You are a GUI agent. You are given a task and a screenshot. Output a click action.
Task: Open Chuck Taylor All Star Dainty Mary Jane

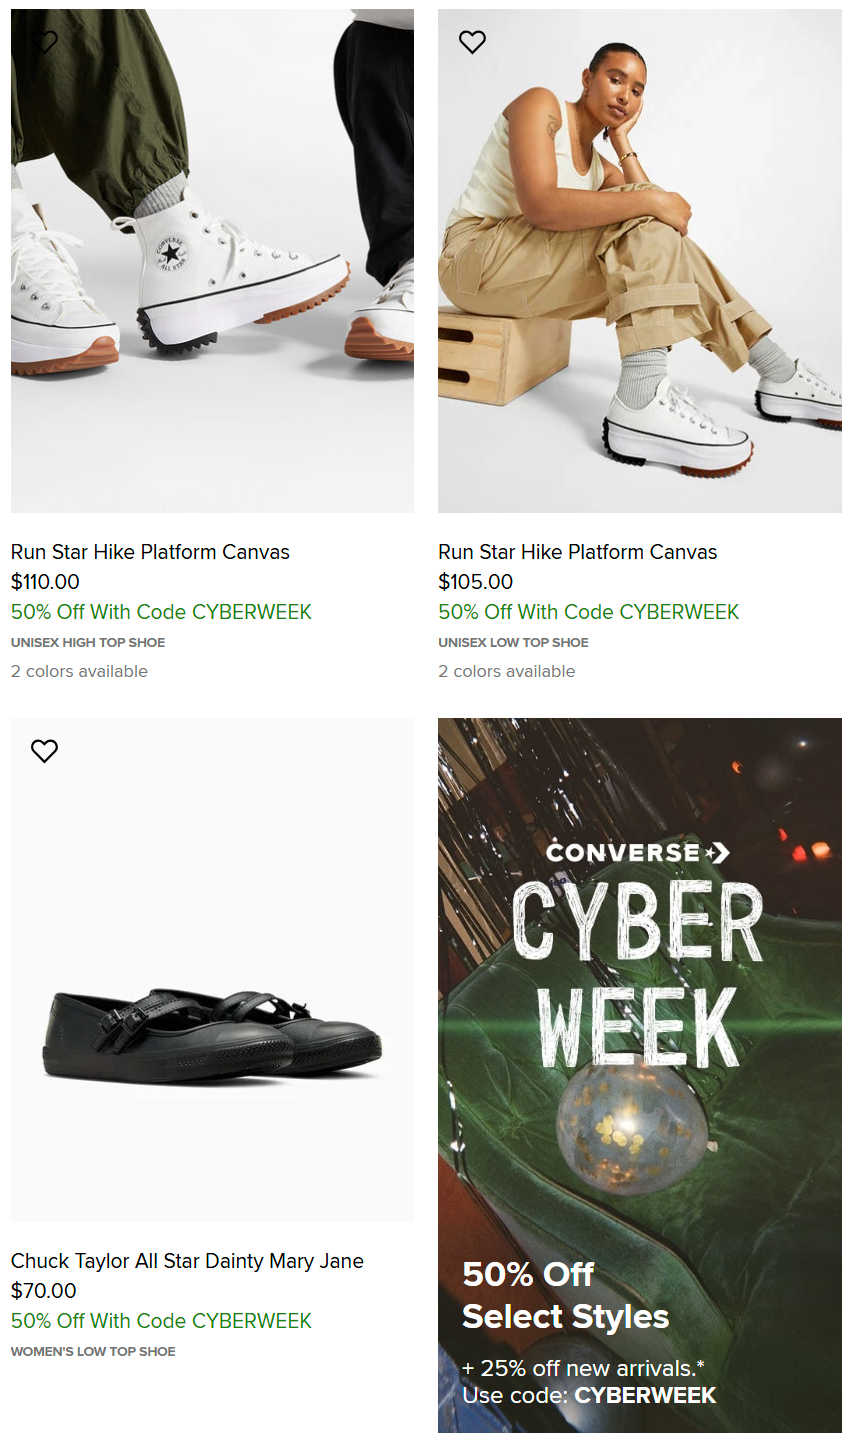187,1261
